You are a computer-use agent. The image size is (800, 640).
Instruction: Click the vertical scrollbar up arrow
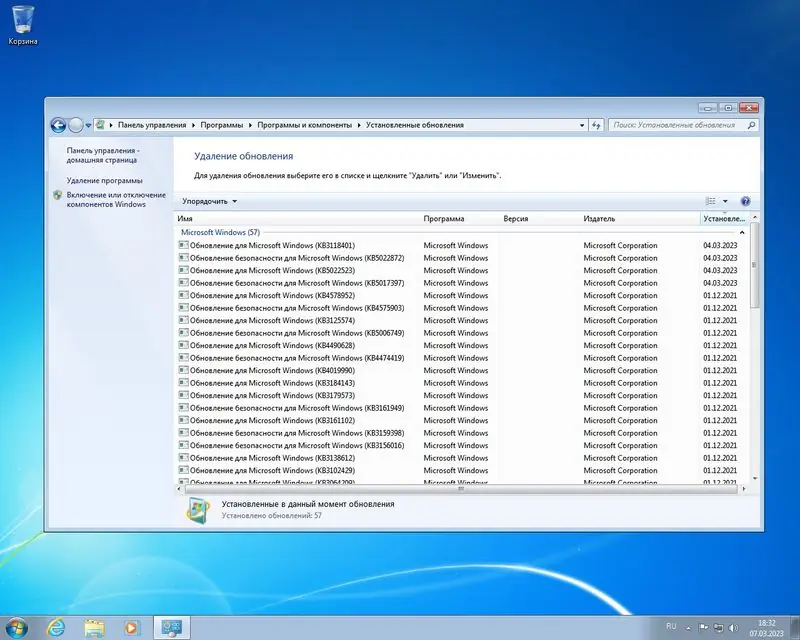pyautogui.click(x=755, y=218)
